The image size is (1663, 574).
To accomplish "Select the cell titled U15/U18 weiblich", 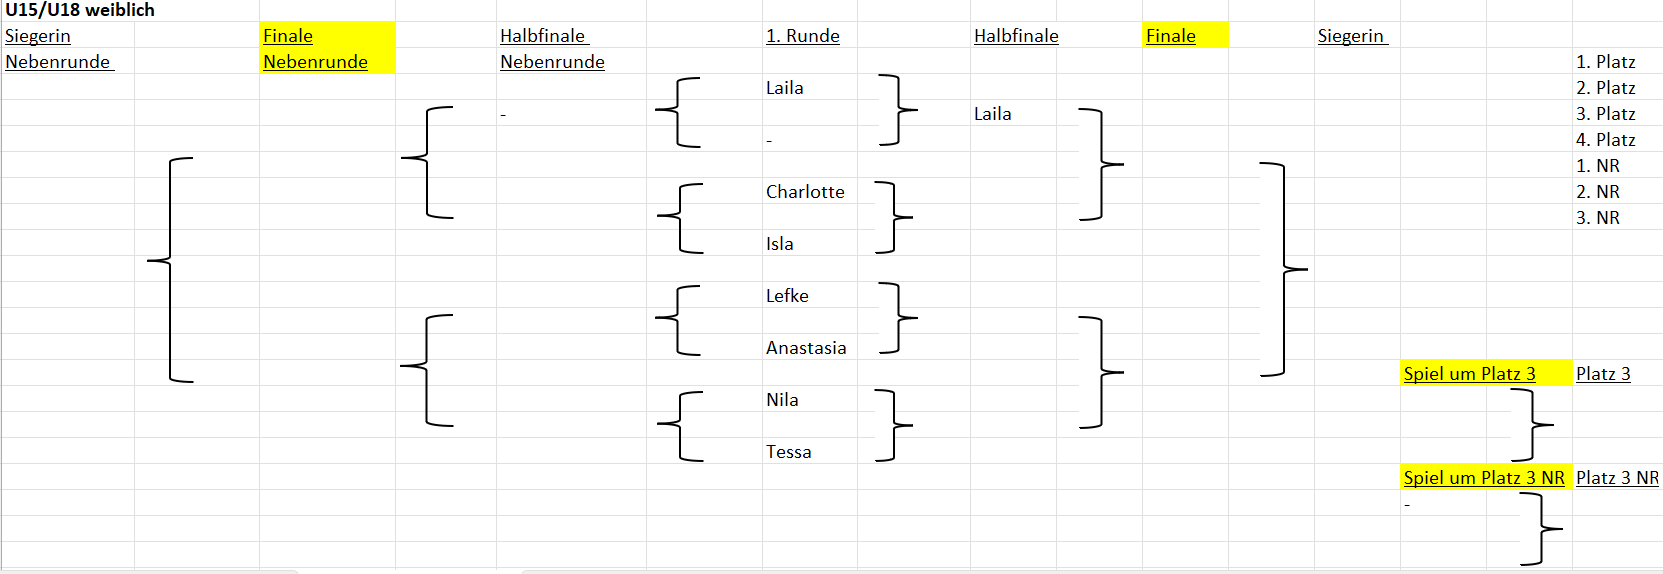I will (80, 10).
